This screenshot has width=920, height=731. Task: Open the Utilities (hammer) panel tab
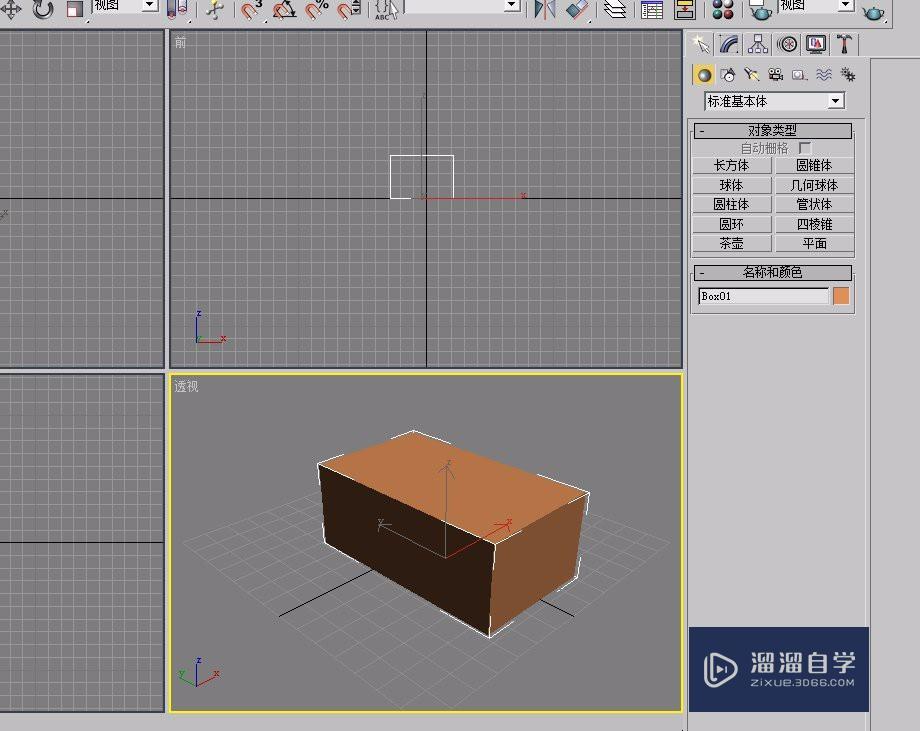tap(845, 44)
